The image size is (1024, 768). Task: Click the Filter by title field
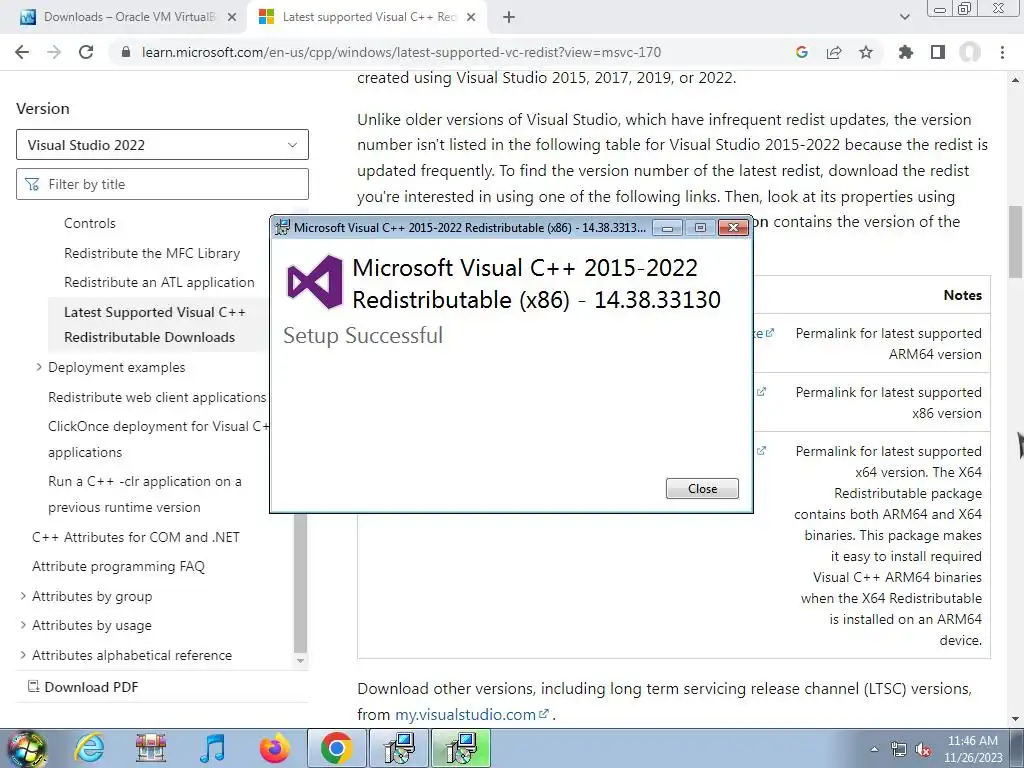click(162, 184)
